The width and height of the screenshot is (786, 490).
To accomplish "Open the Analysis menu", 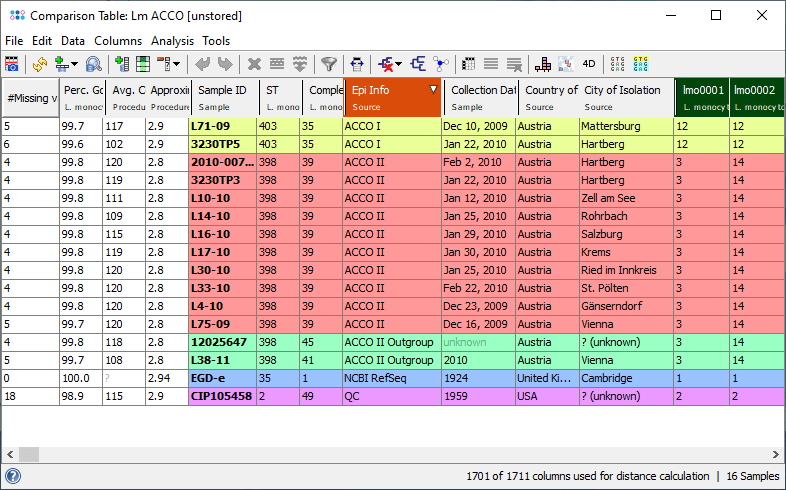I will (172, 41).
